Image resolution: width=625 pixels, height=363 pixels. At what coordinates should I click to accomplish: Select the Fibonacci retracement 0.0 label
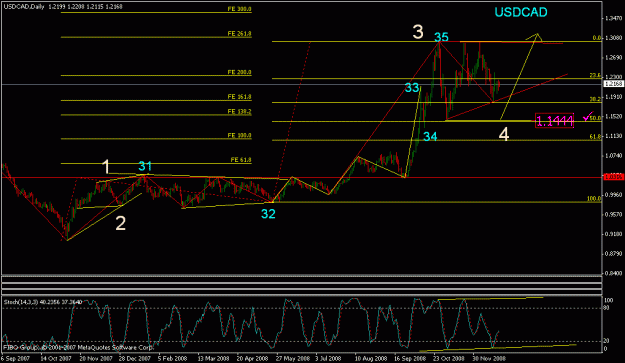[x=597, y=38]
